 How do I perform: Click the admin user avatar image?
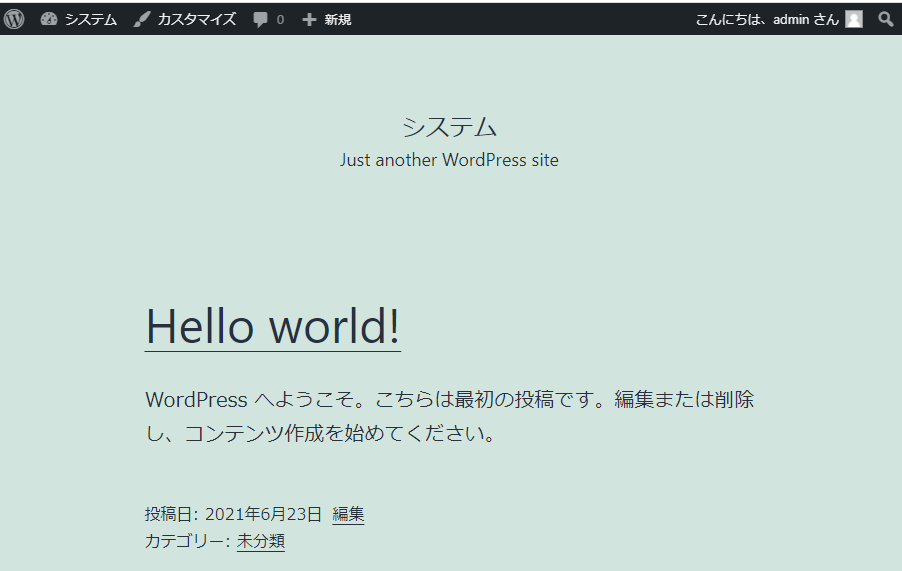(853, 19)
